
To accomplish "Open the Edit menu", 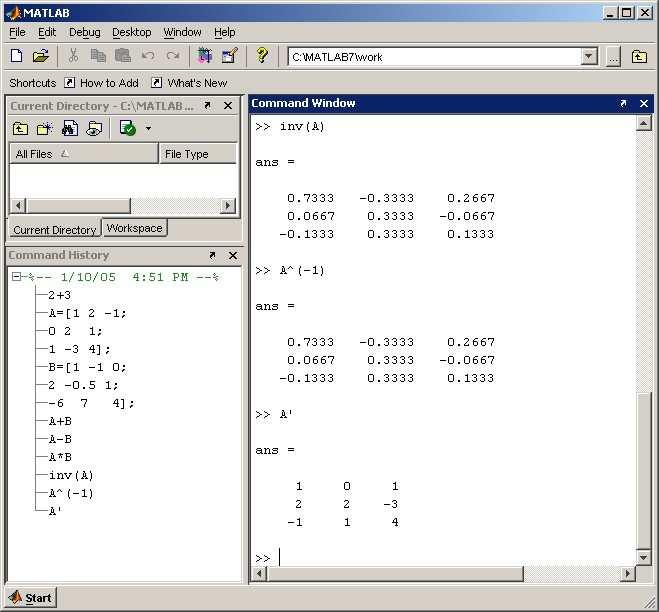I will coord(47,32).
